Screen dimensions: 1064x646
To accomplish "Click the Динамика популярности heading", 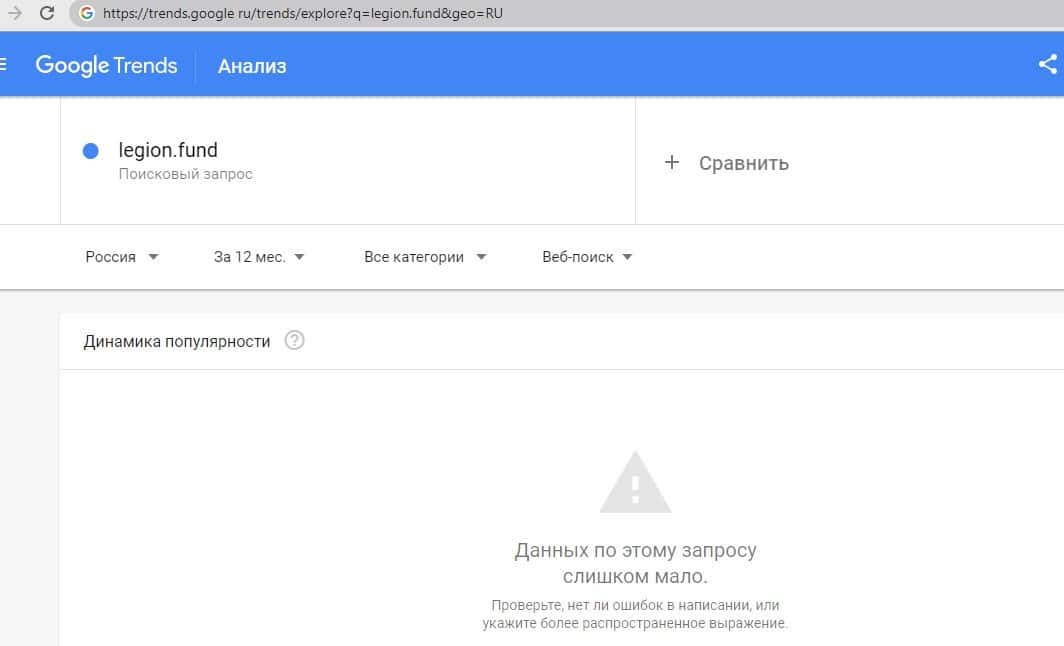I will [x=177, y=341].
